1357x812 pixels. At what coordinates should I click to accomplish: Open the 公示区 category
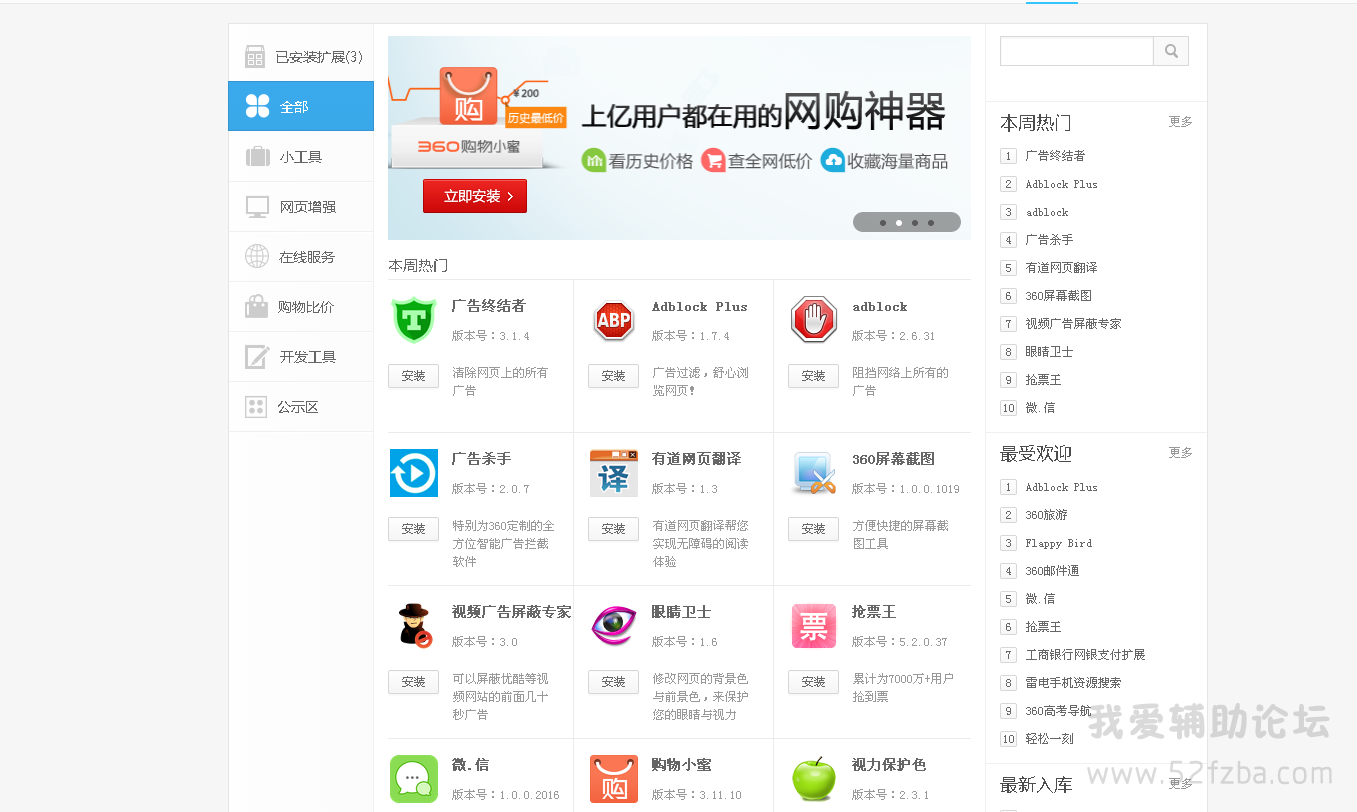pyautogui.click(x=301, y=407)
